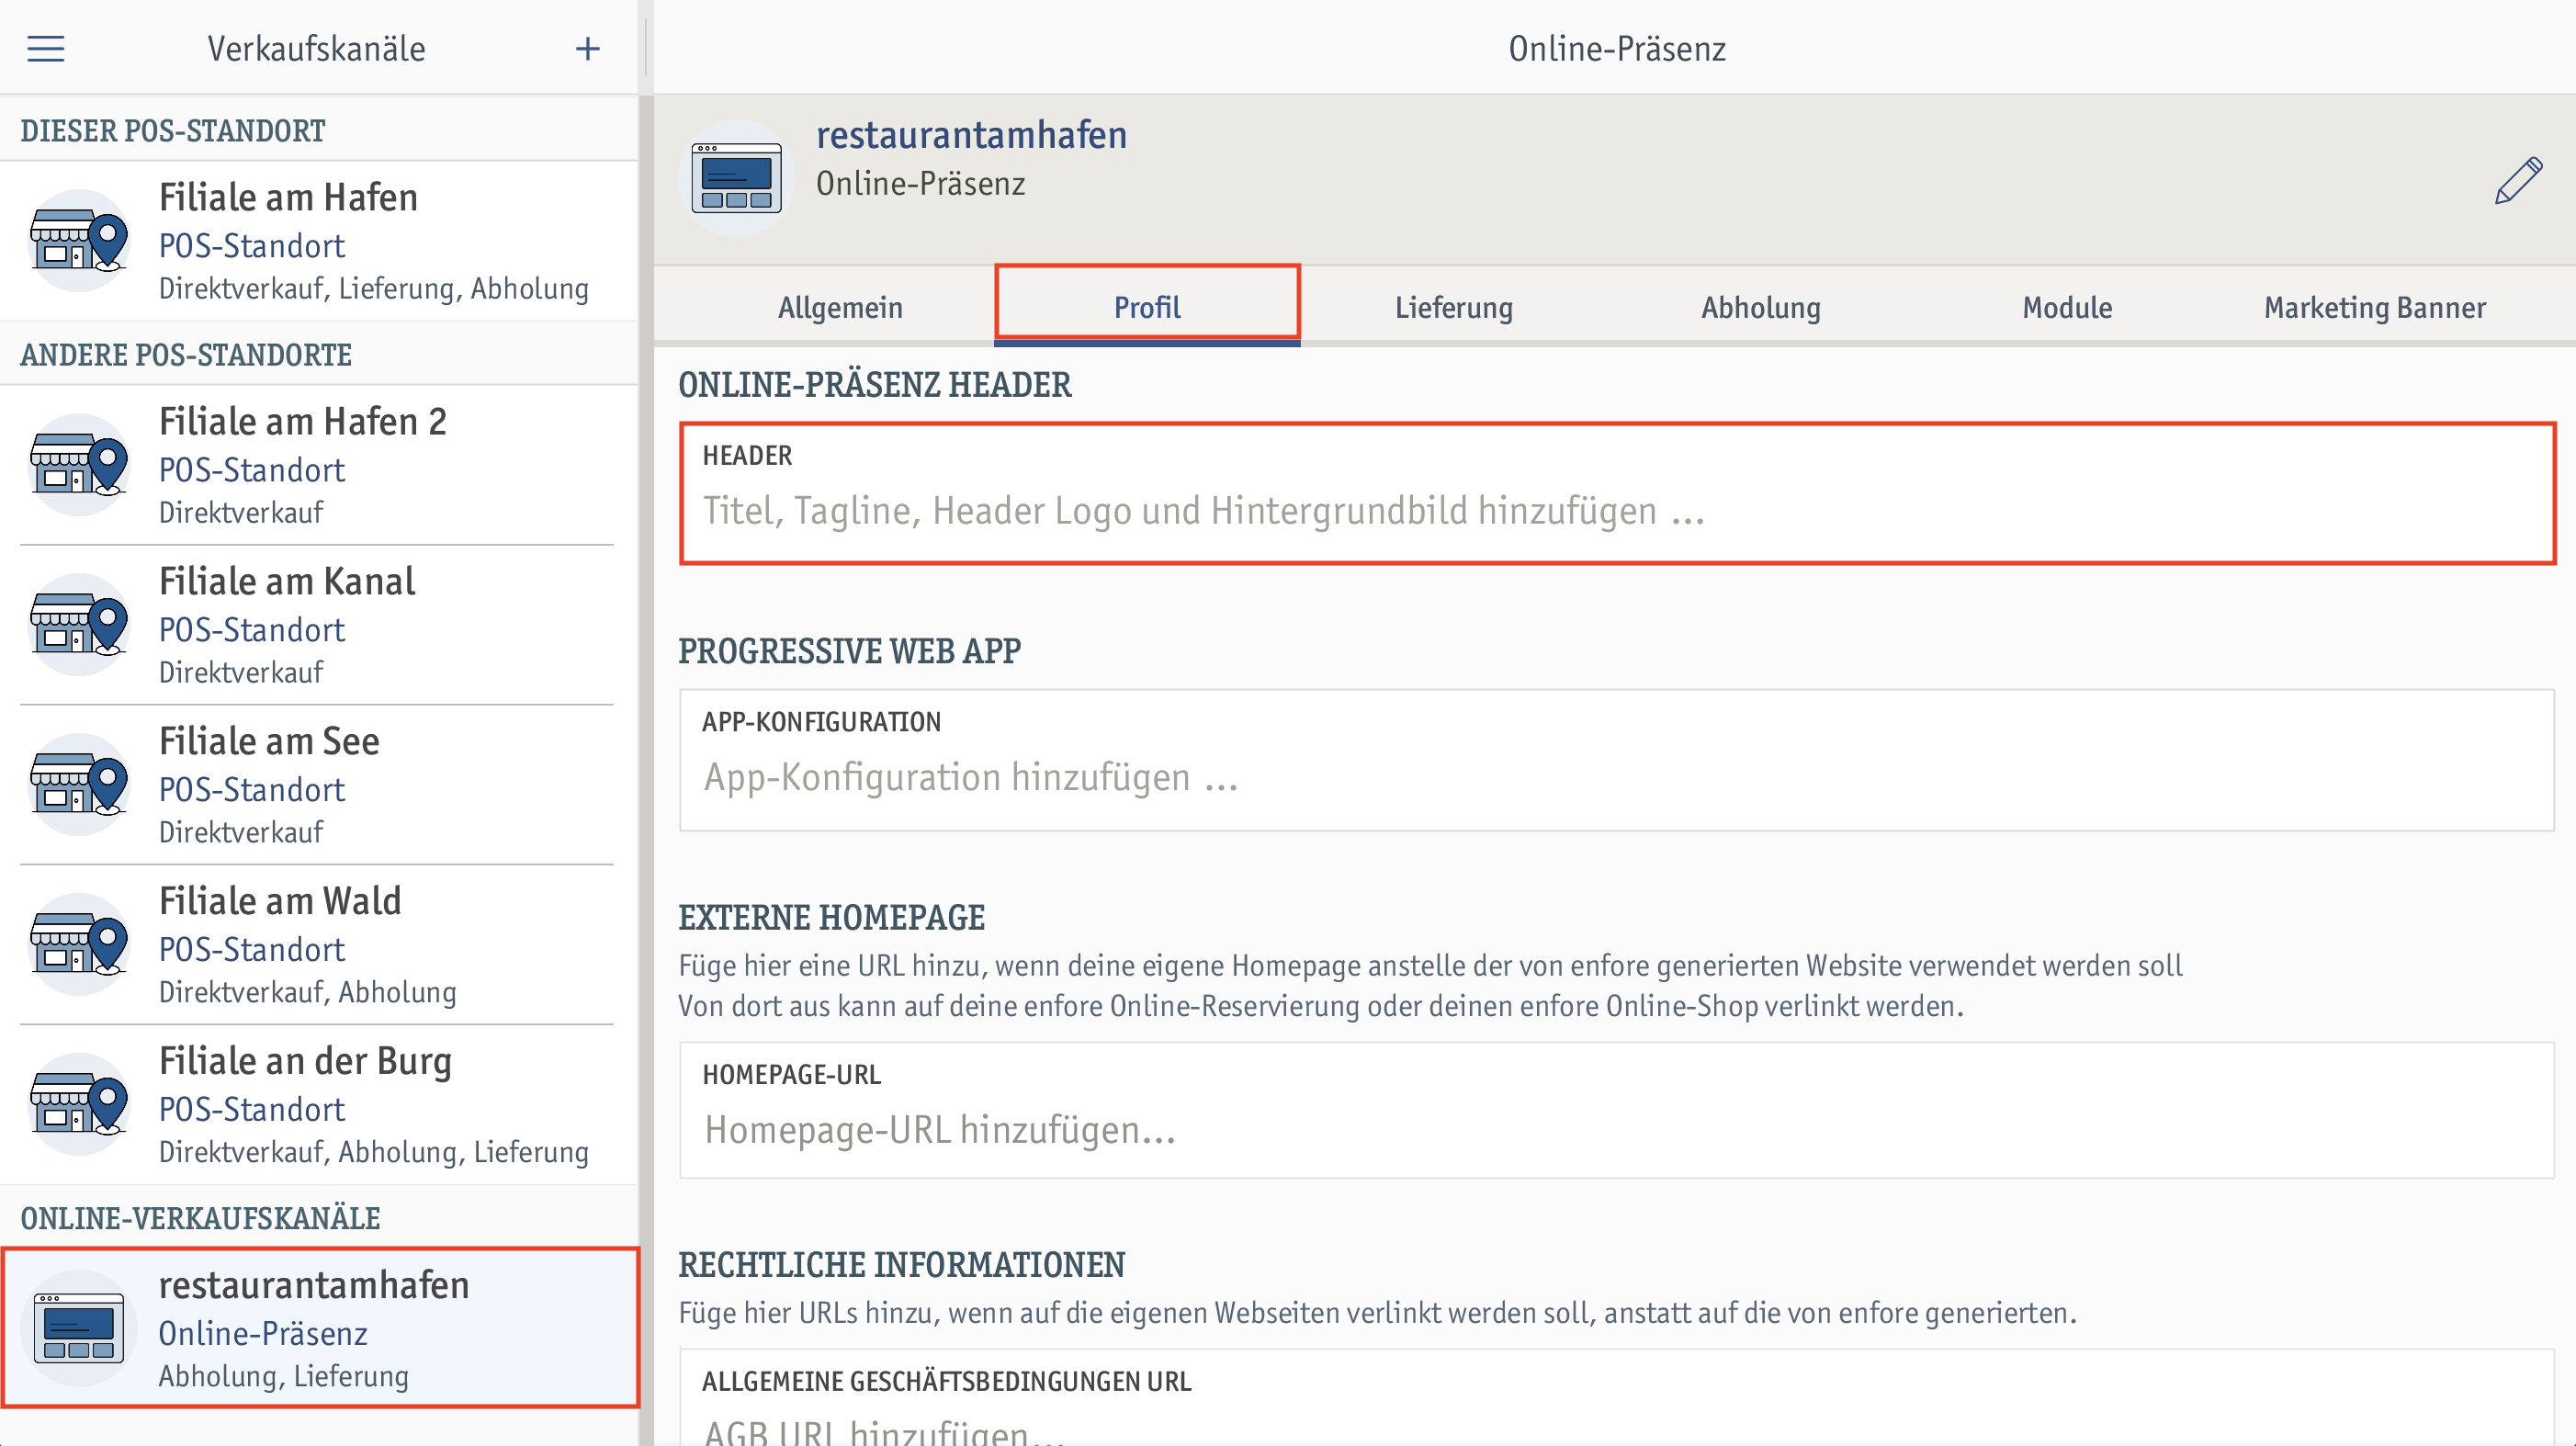Select Filiale am Wald list title

tap(280, 902)
